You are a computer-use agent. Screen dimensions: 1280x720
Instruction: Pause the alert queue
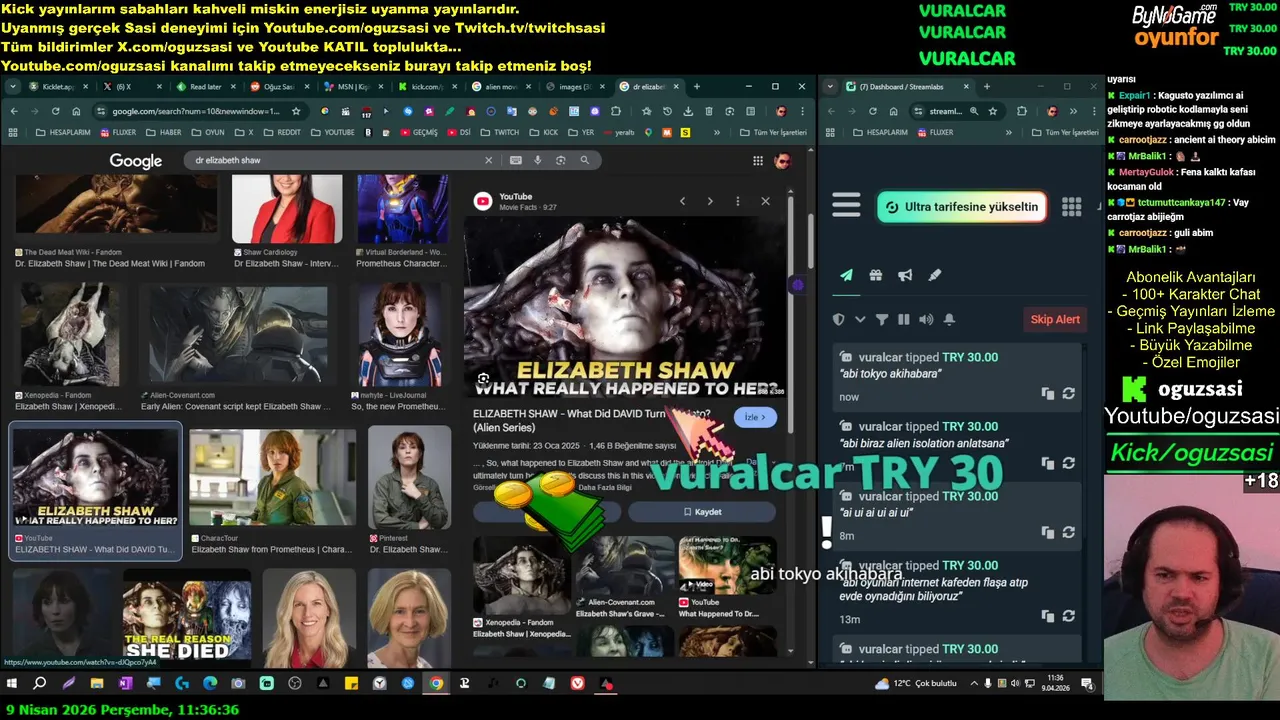click(904, 319)
